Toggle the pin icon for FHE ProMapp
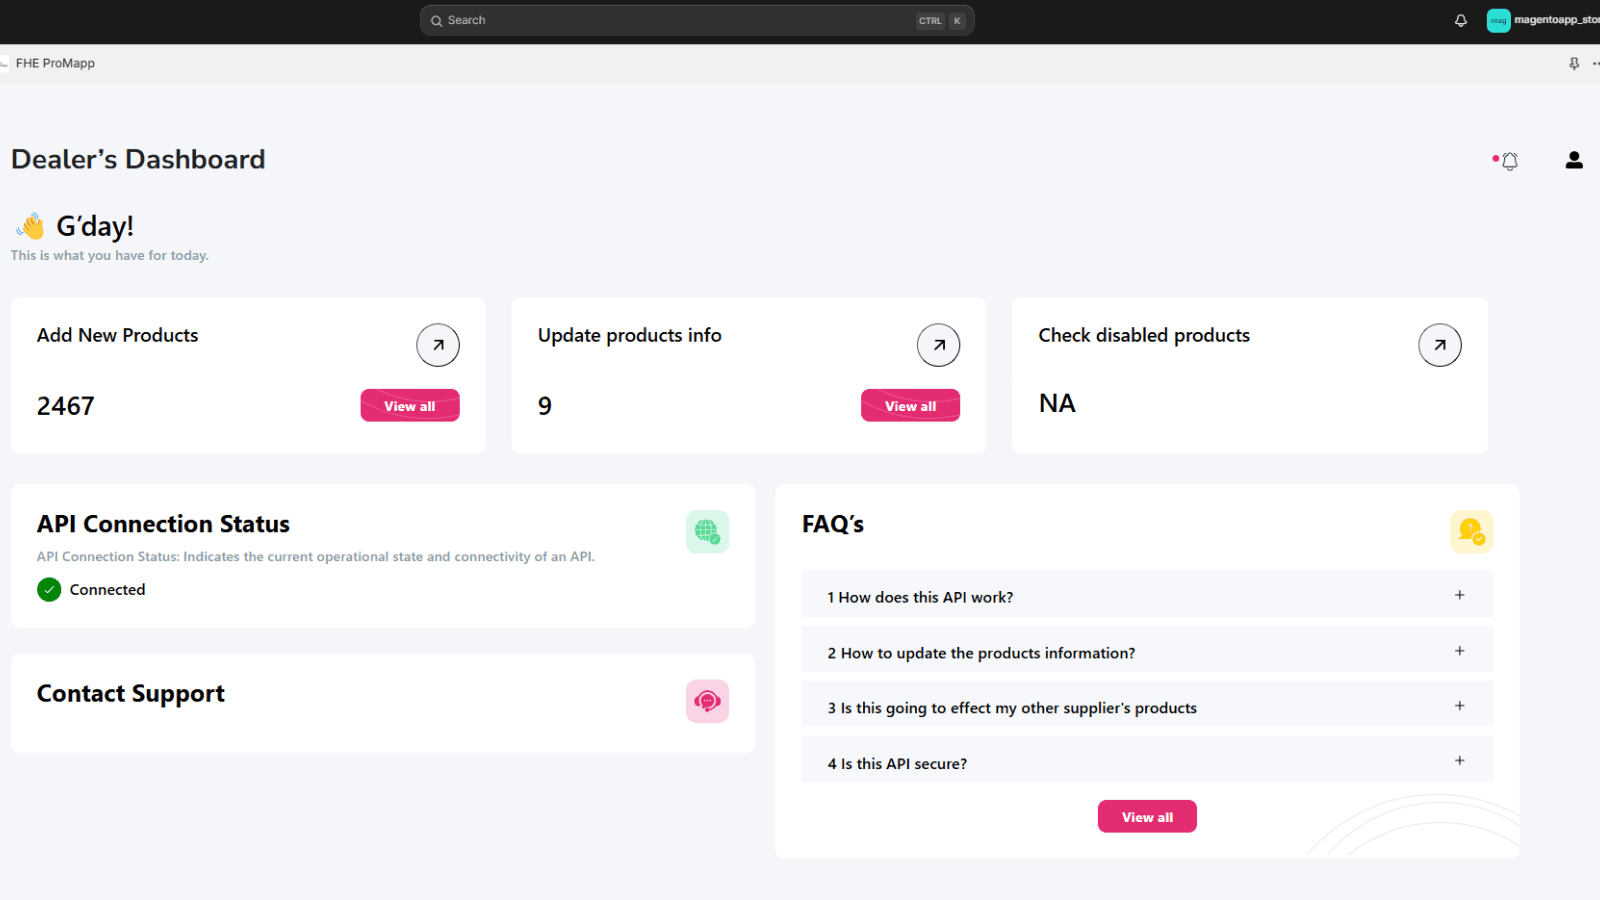Viewport: 1600px width, 900px height. tap(1574, 63)
